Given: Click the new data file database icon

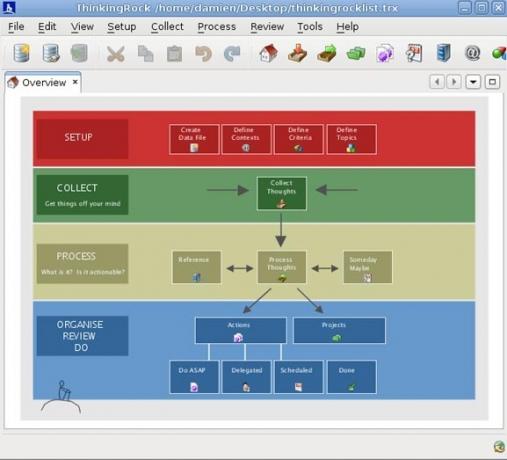Looking at the screenshot, I should click(22, 53).
